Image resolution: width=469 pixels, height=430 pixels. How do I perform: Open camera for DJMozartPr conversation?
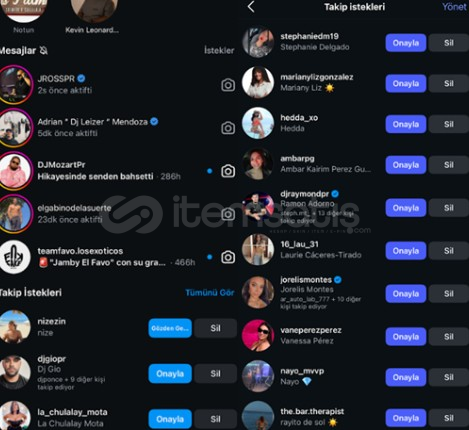point(228,171)
